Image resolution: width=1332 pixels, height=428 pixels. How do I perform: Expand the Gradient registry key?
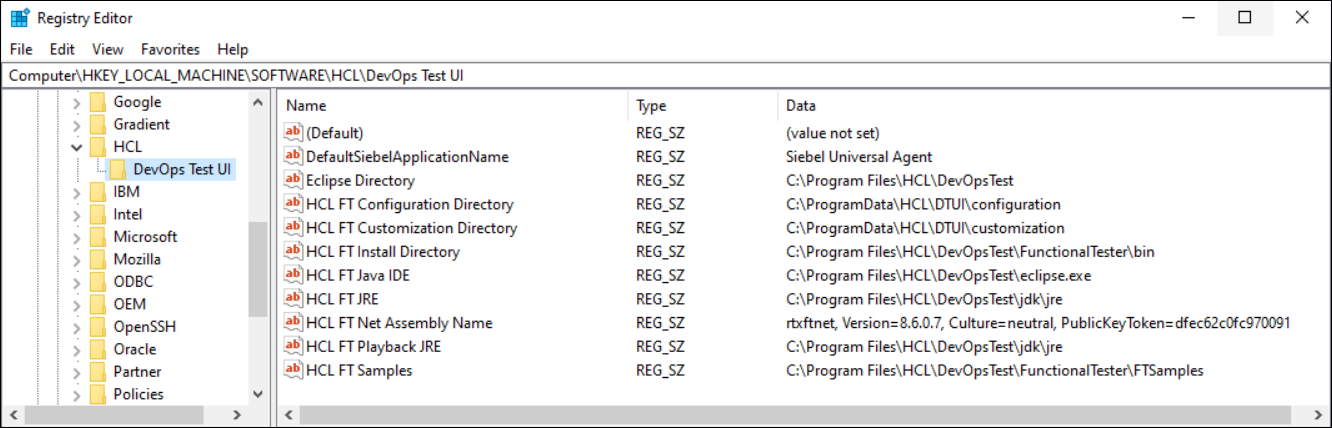pyautogui.click(x=76, y=124)
